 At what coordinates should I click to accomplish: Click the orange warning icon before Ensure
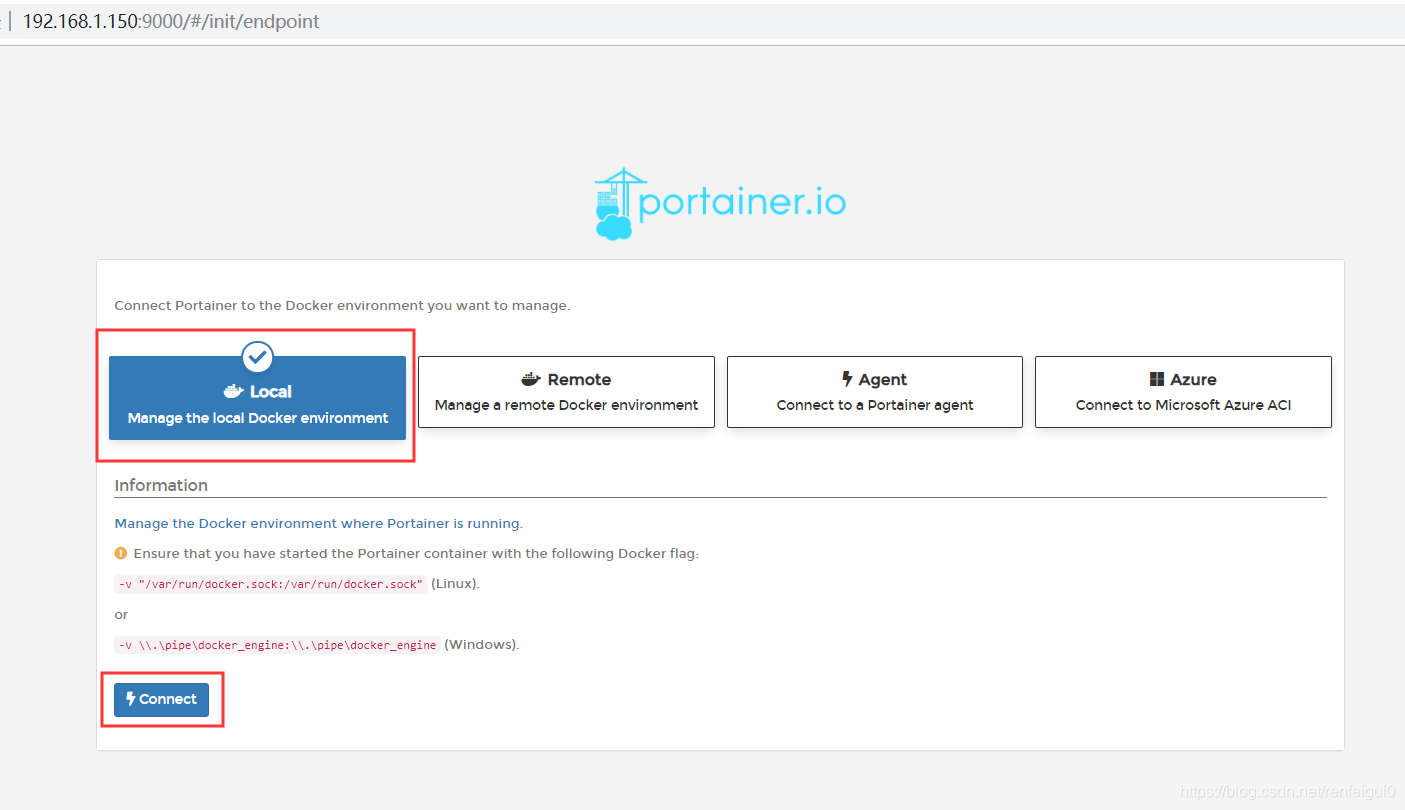click(x=121, y=553)
